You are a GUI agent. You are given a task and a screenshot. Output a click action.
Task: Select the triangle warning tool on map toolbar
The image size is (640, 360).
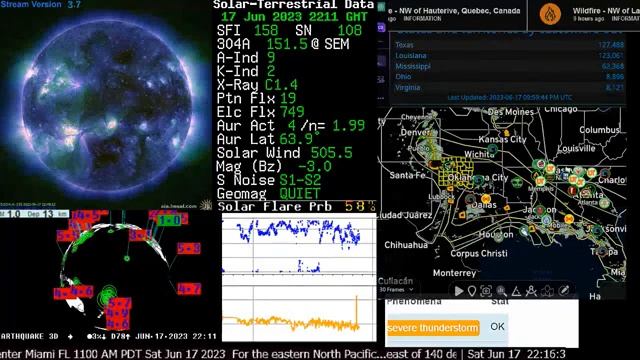pyautogui.click(x=516, y=291)
